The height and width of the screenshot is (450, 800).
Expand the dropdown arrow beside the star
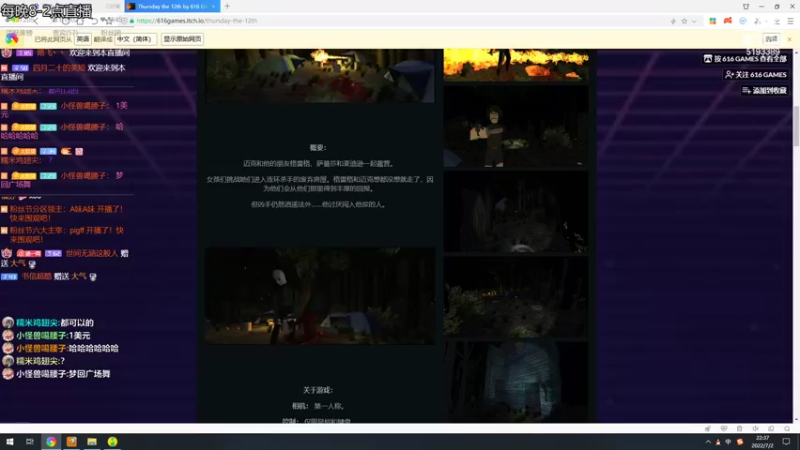[x=694, y=21]
